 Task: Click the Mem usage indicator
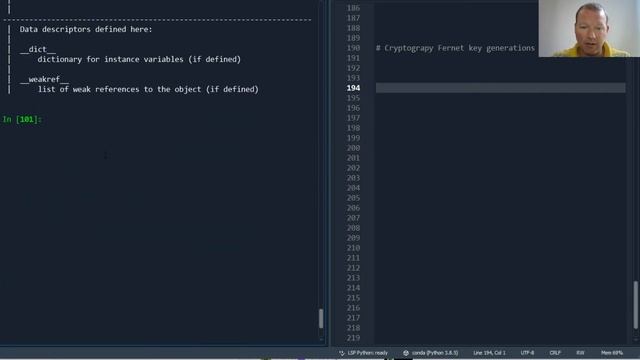612,353
